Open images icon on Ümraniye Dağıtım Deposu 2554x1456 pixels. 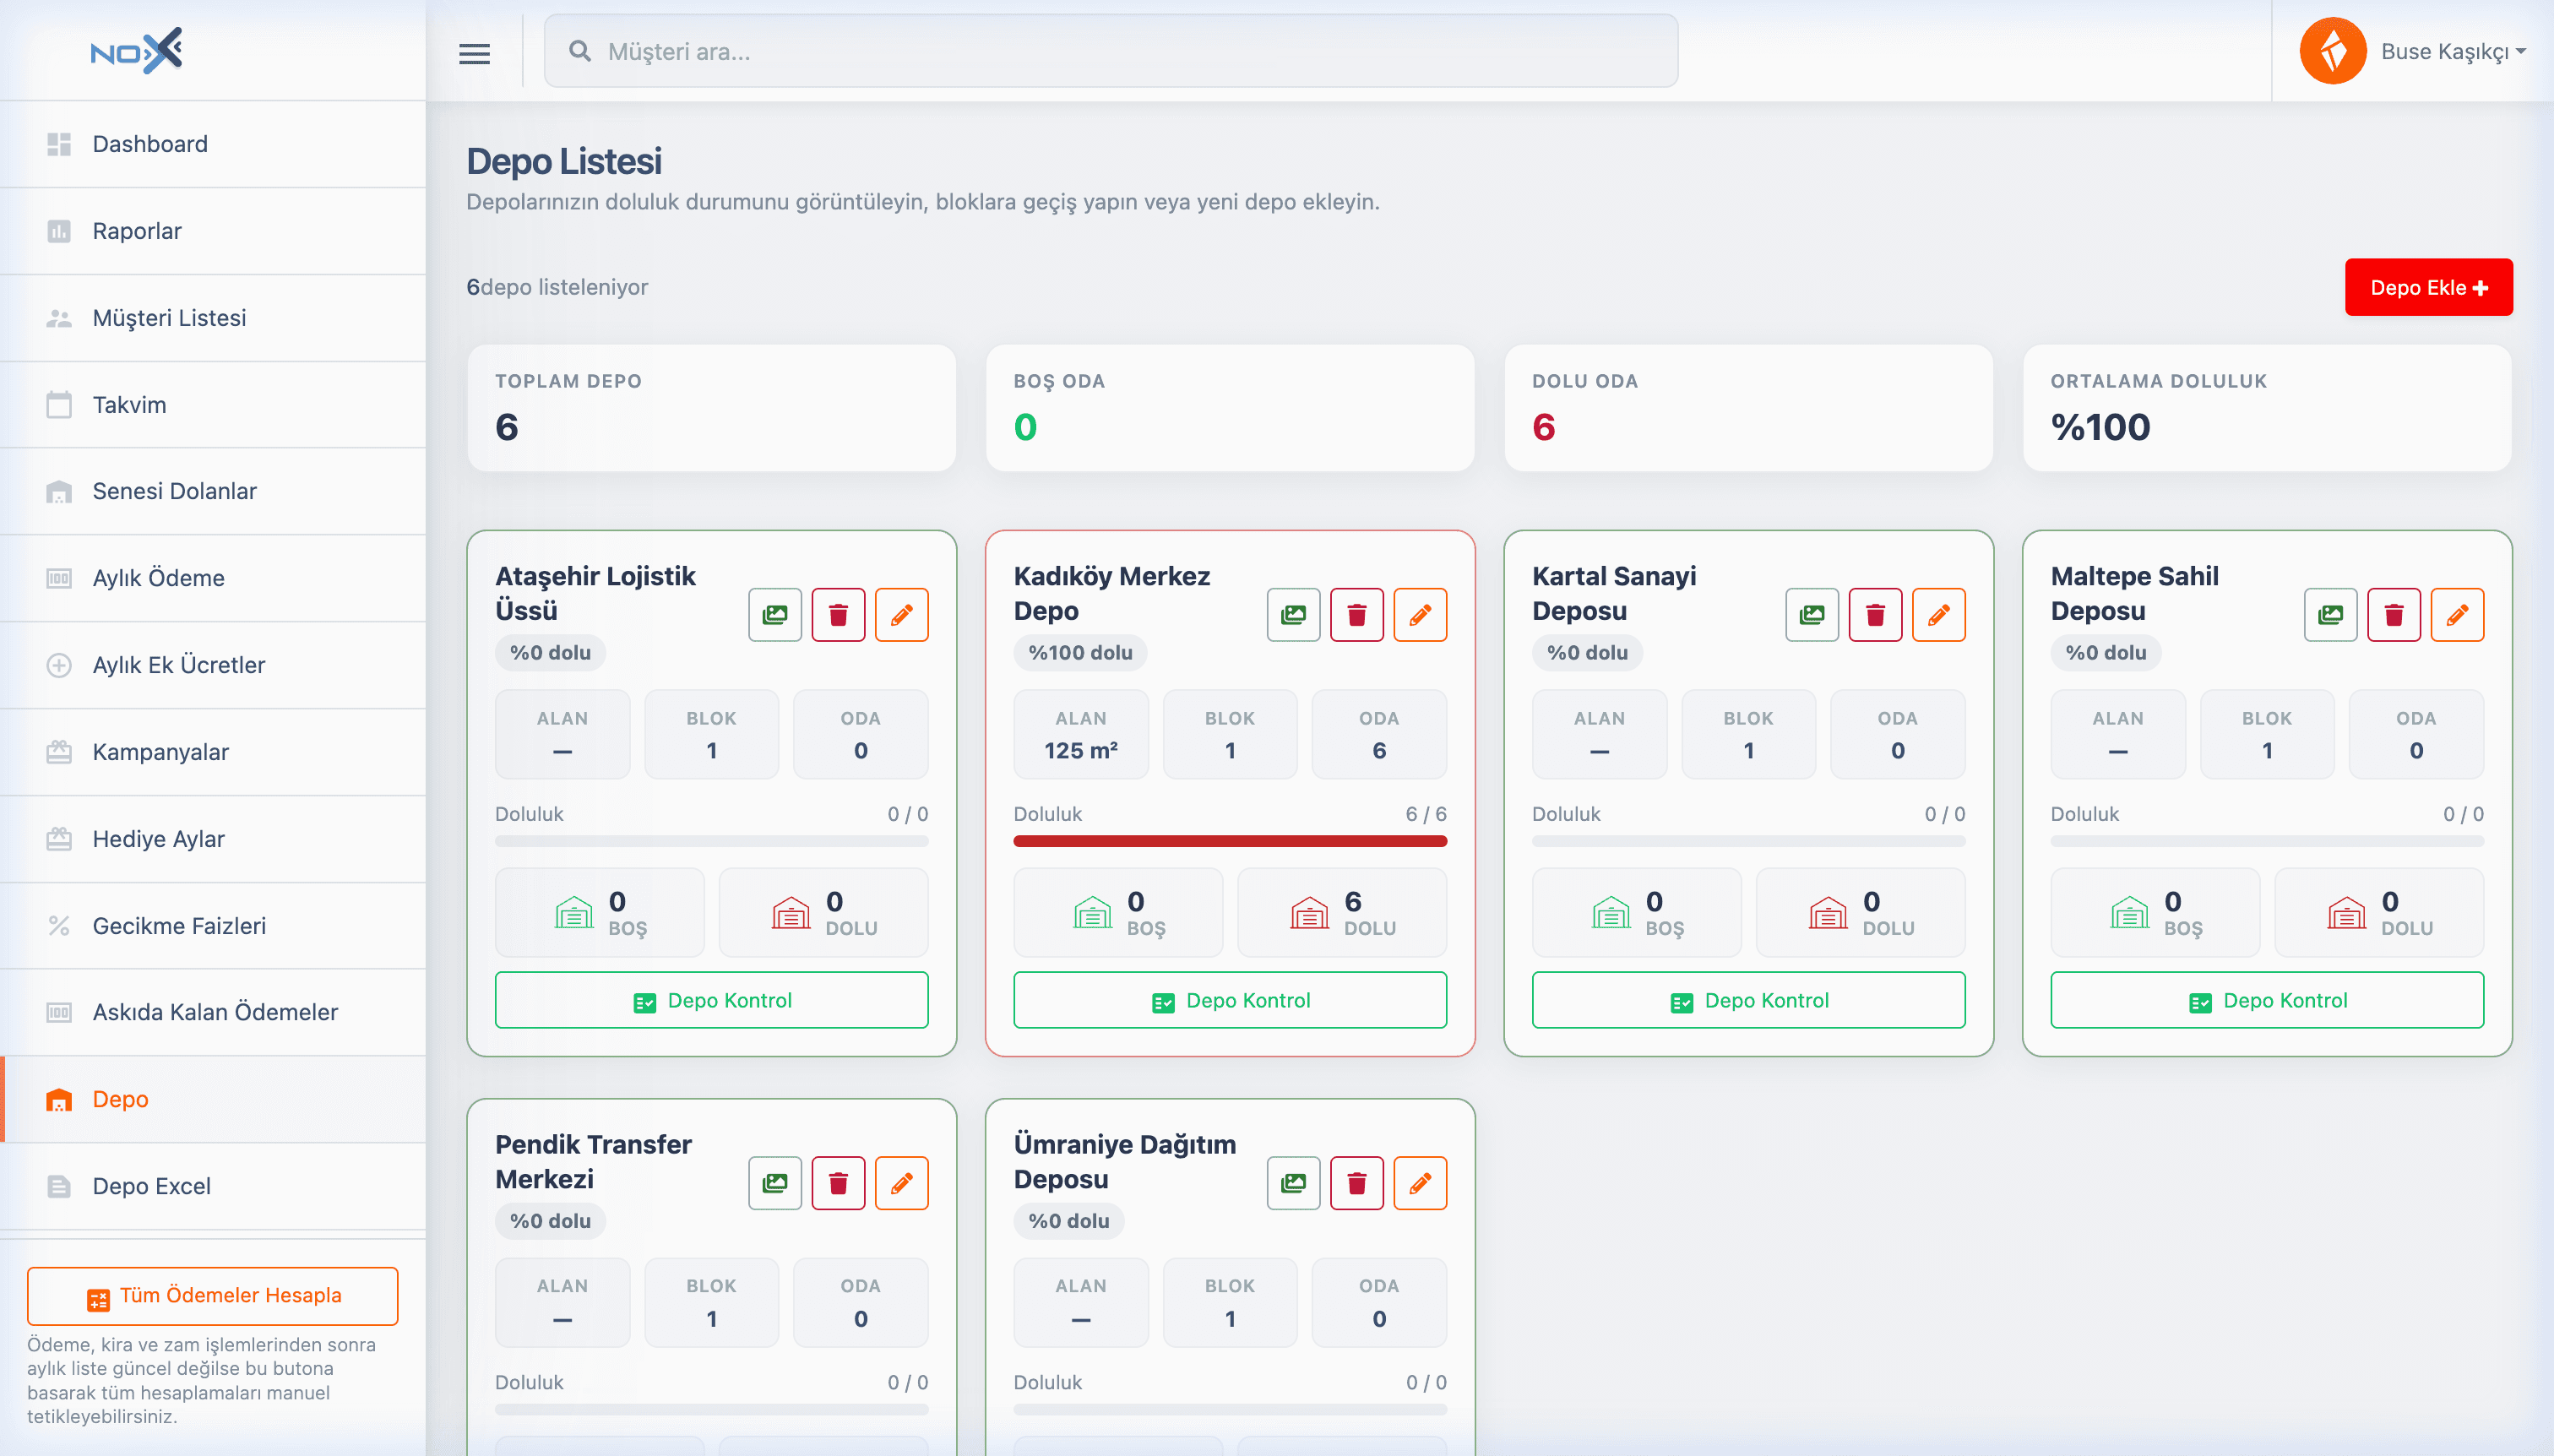coord(1293,1183)
